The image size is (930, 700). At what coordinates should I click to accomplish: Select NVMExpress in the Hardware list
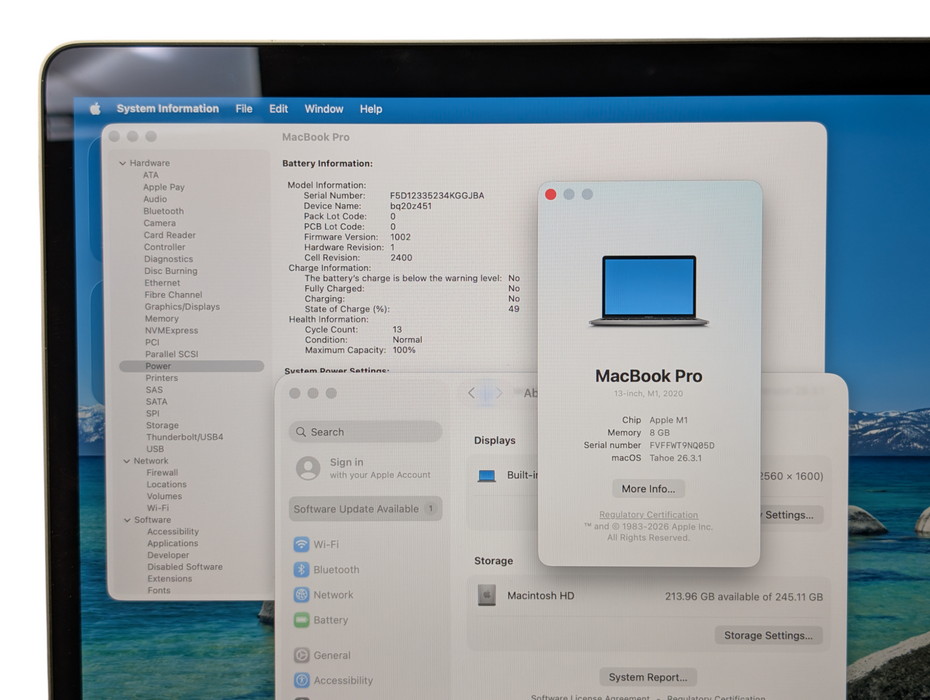pos(171,330)
